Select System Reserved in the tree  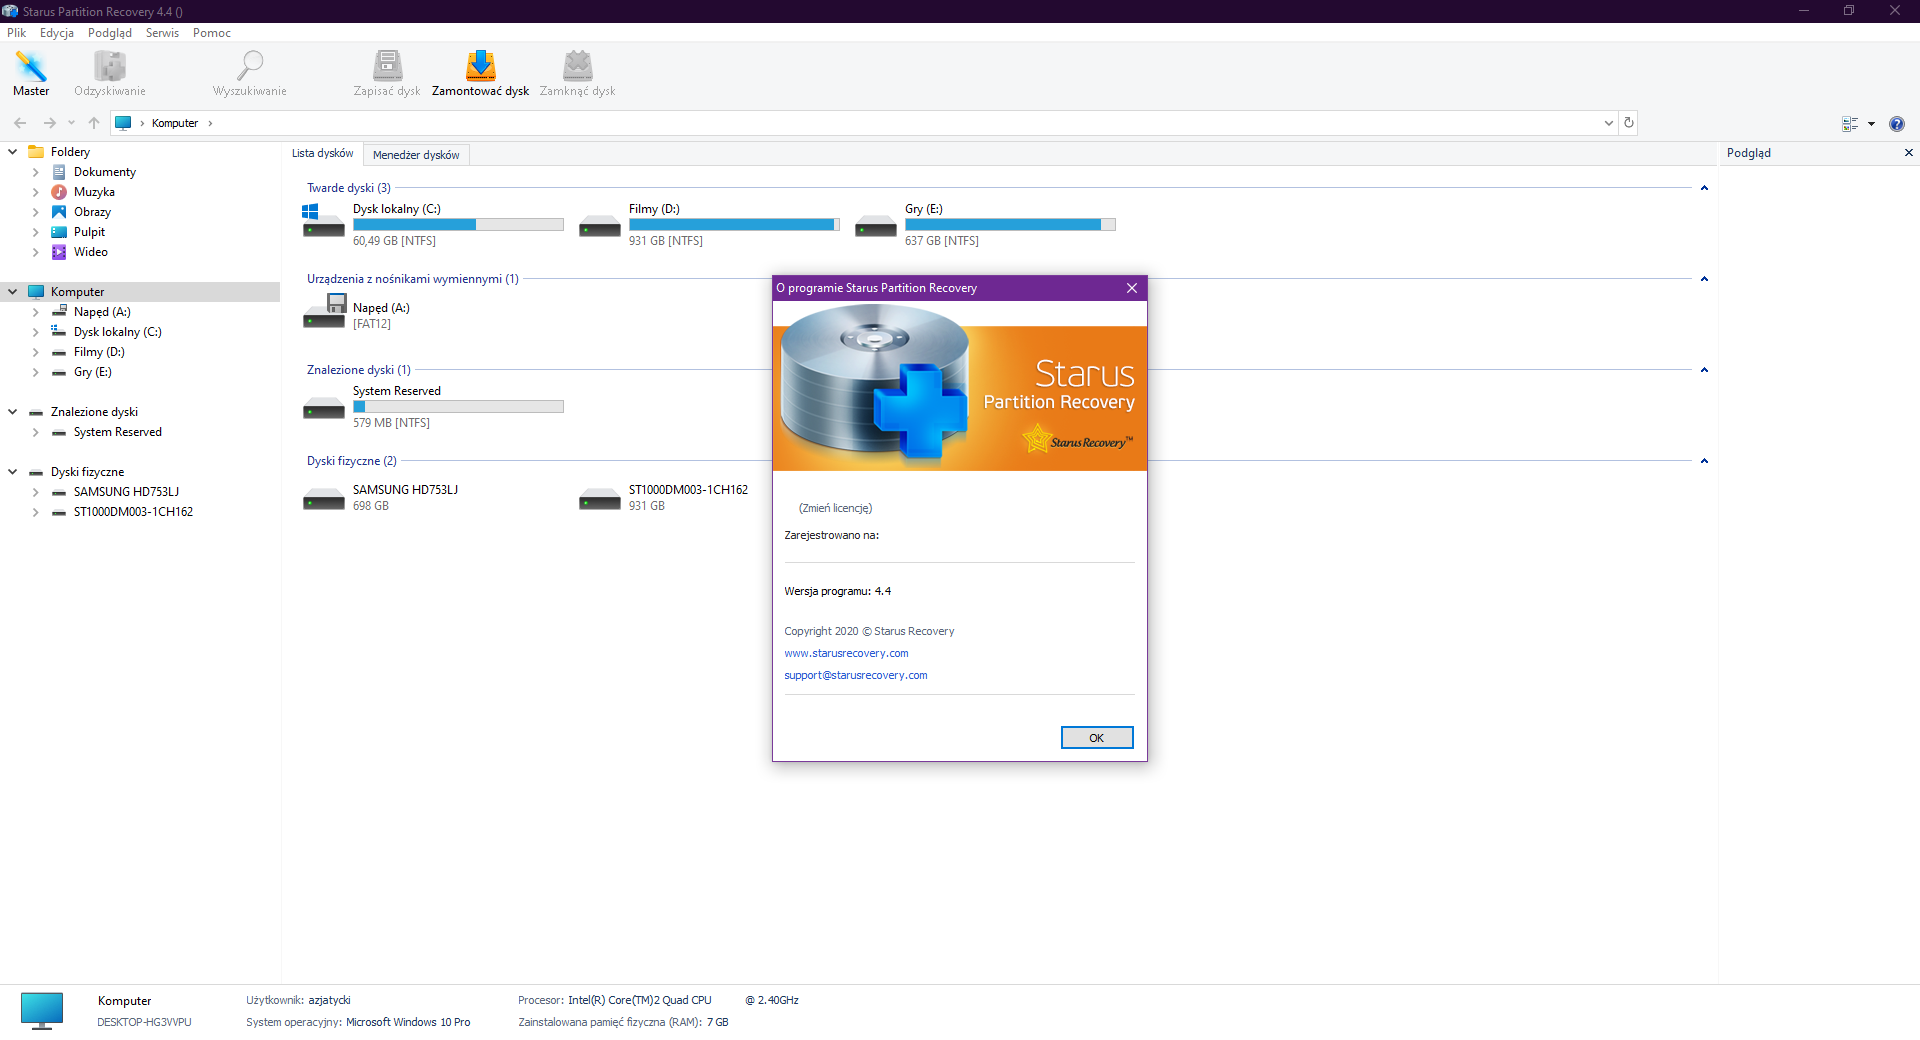click(x=117, y=432)
